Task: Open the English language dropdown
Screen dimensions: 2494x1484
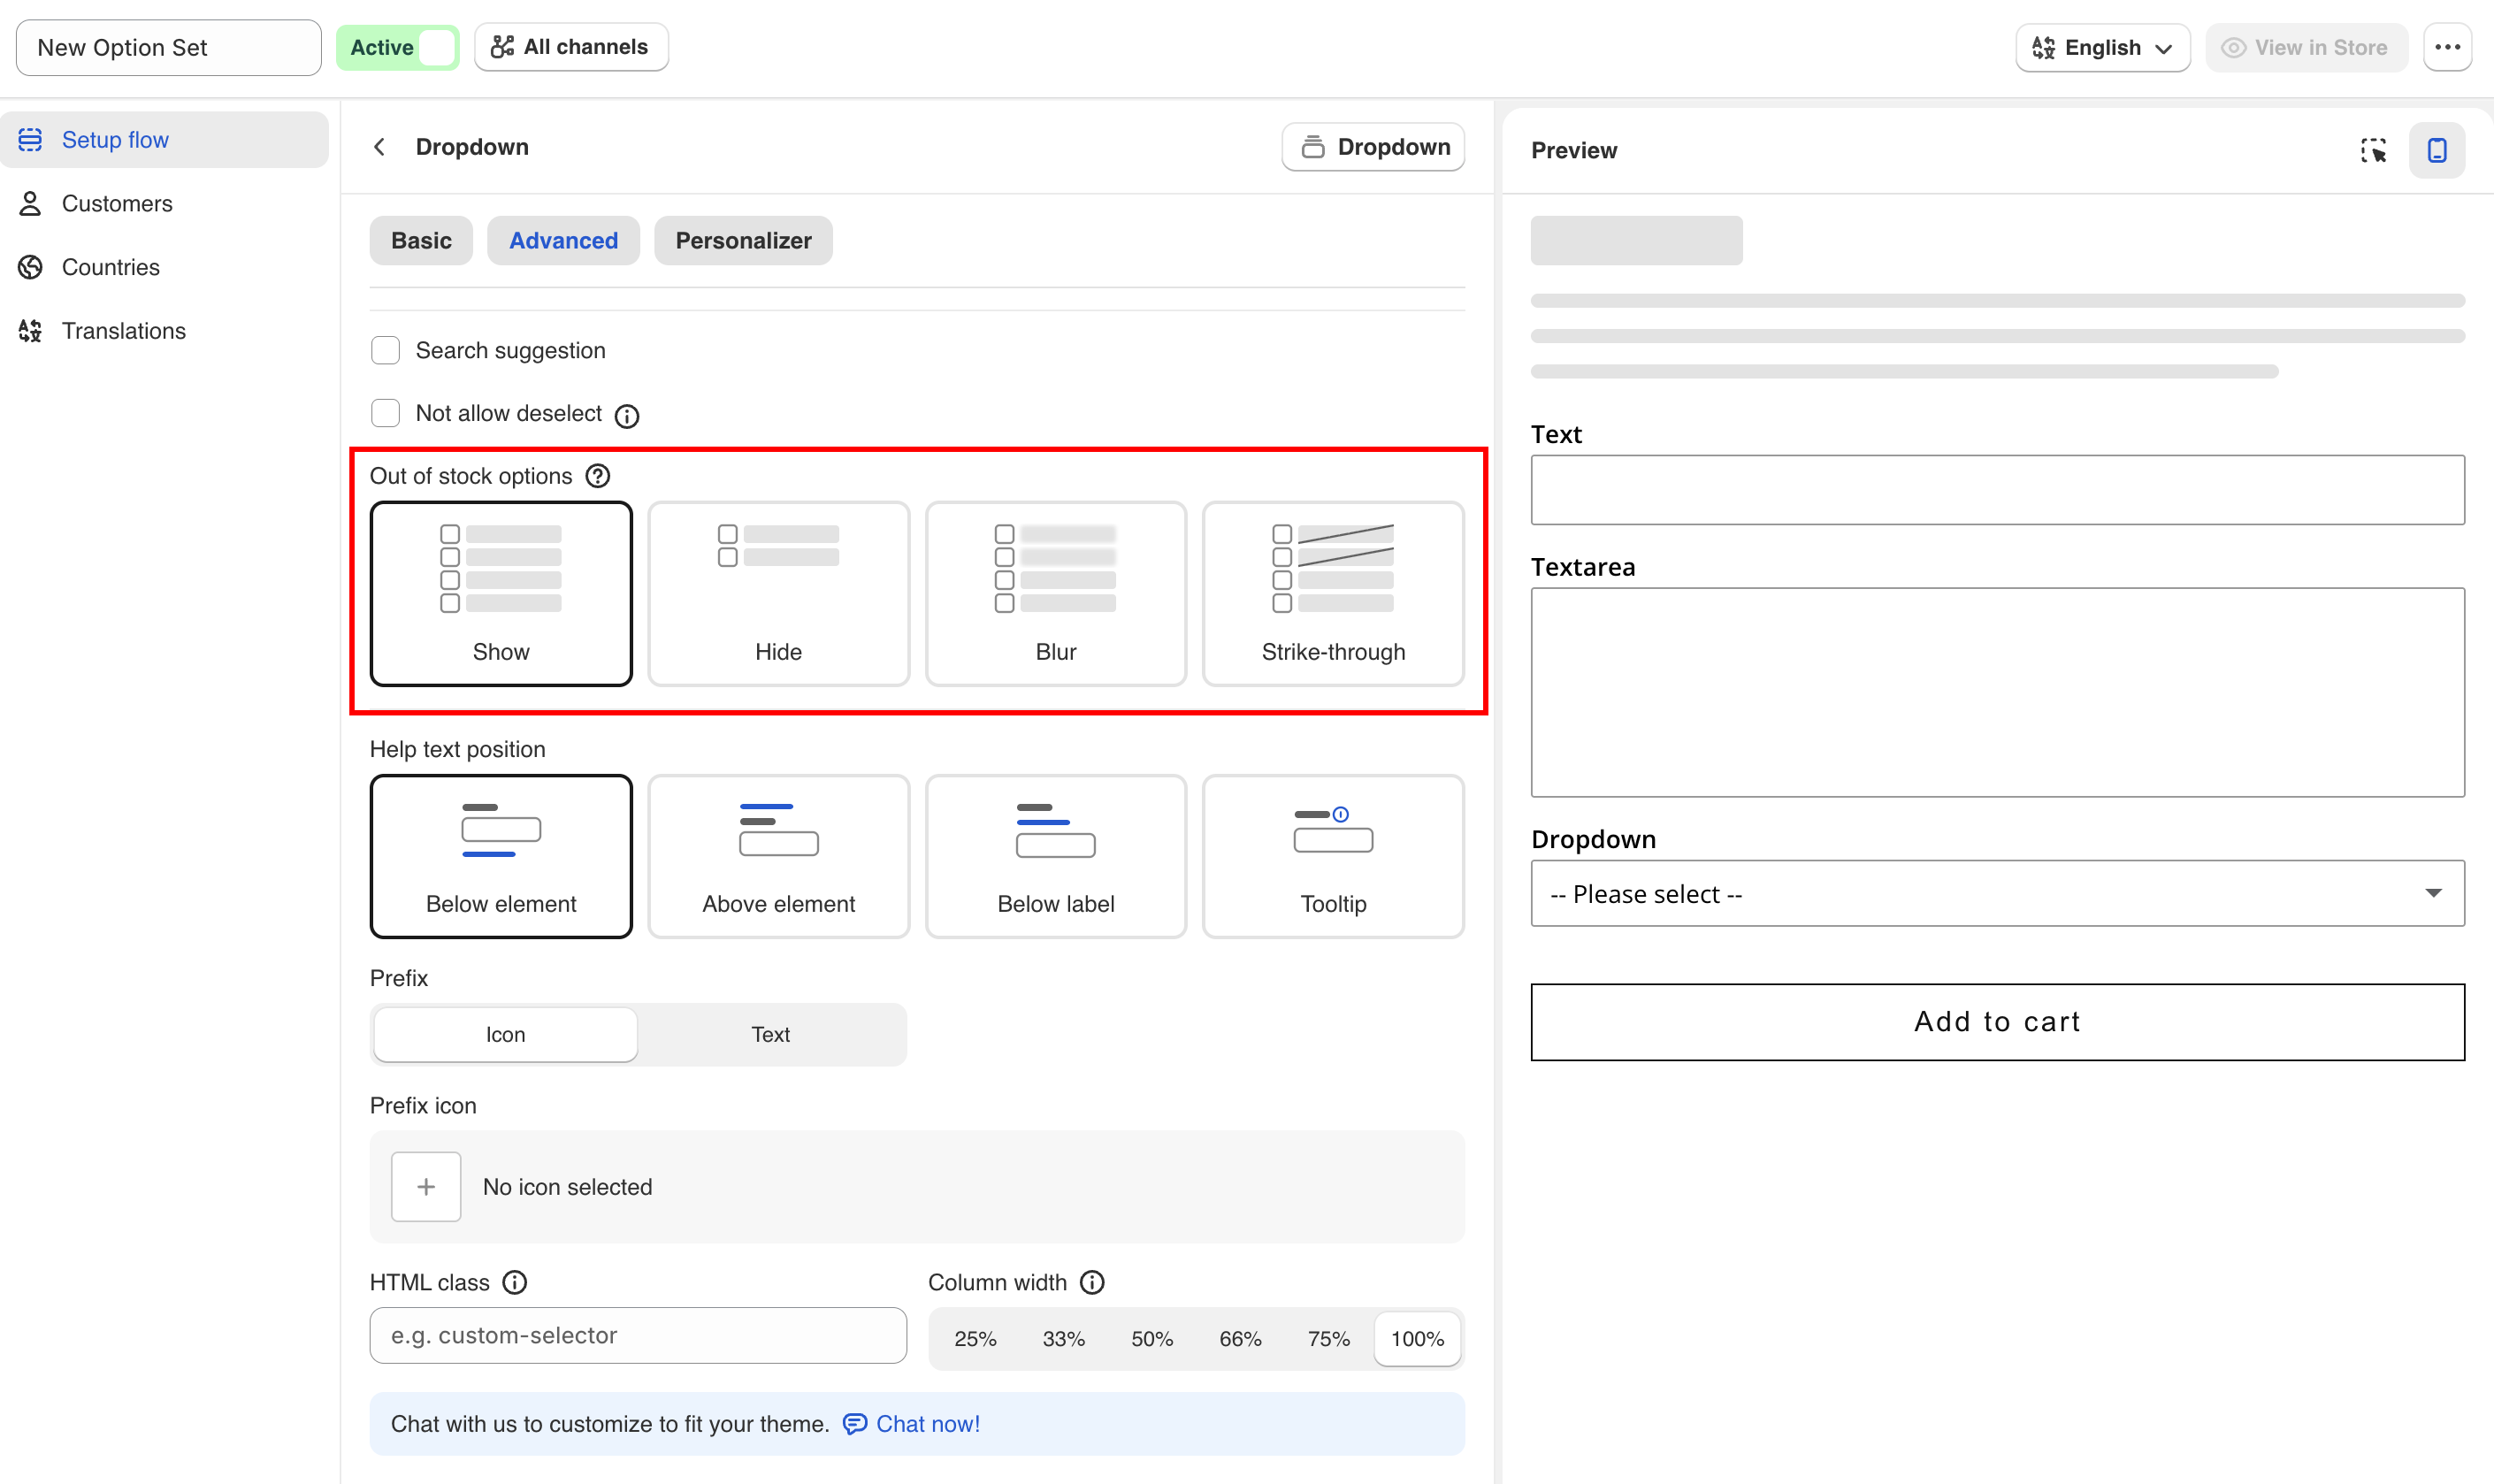Action: click(2103, 47)
